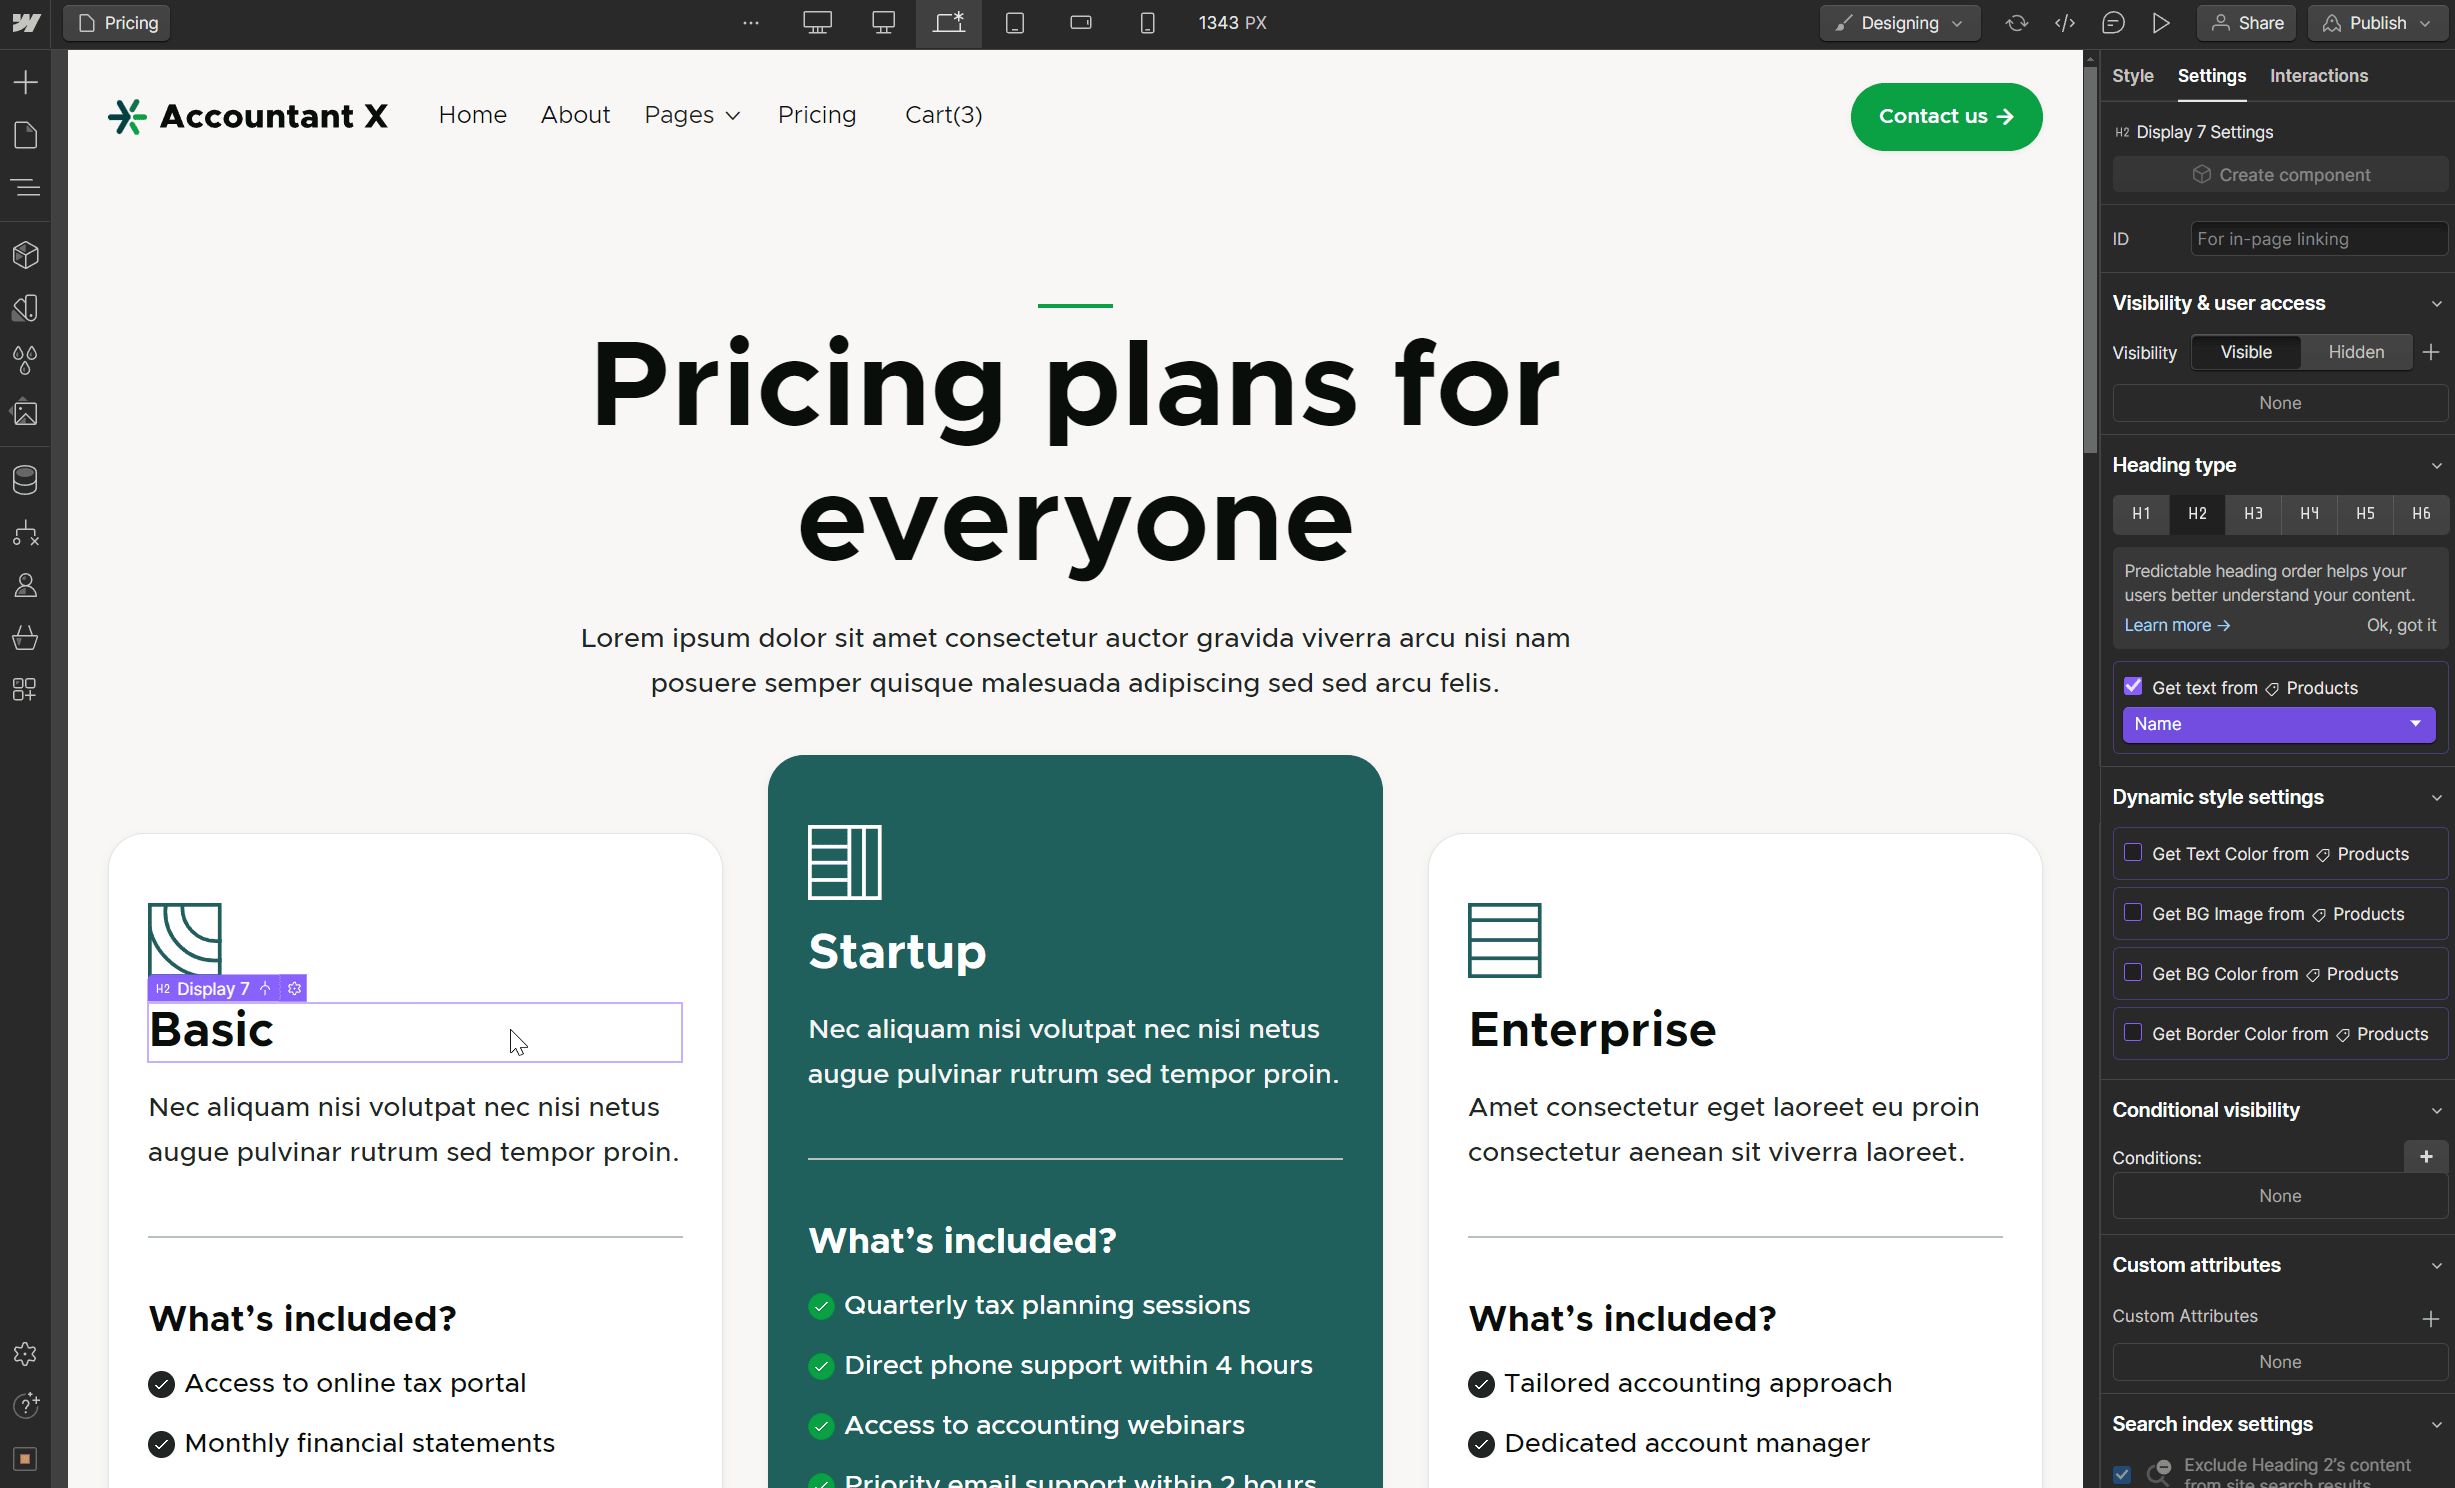Click the Create component button
The image size is (2455, 1488).
click(2280, 174)
